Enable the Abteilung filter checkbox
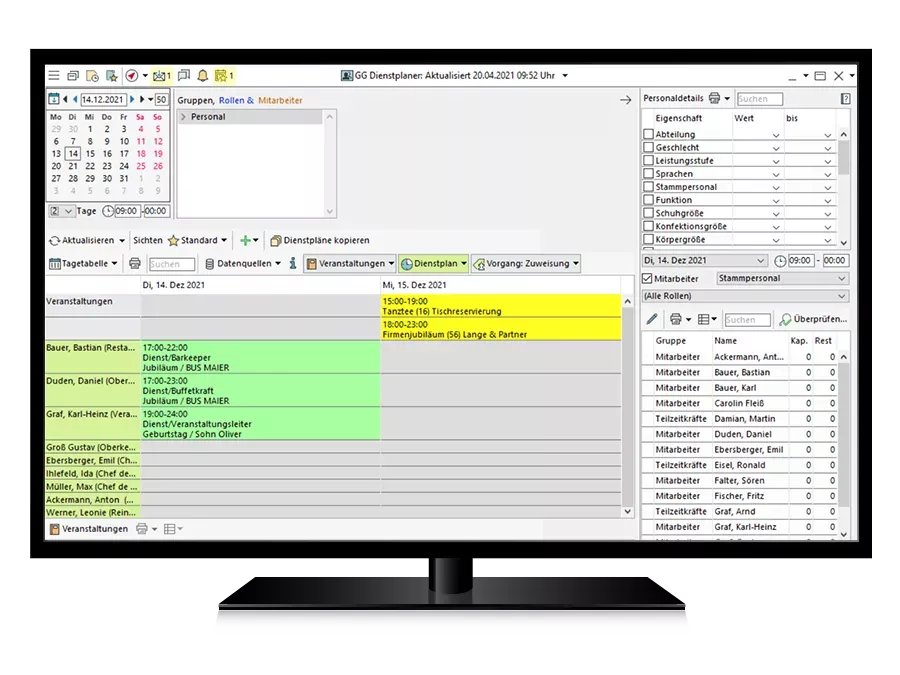 pyautogui.click(x=647, y=134)
